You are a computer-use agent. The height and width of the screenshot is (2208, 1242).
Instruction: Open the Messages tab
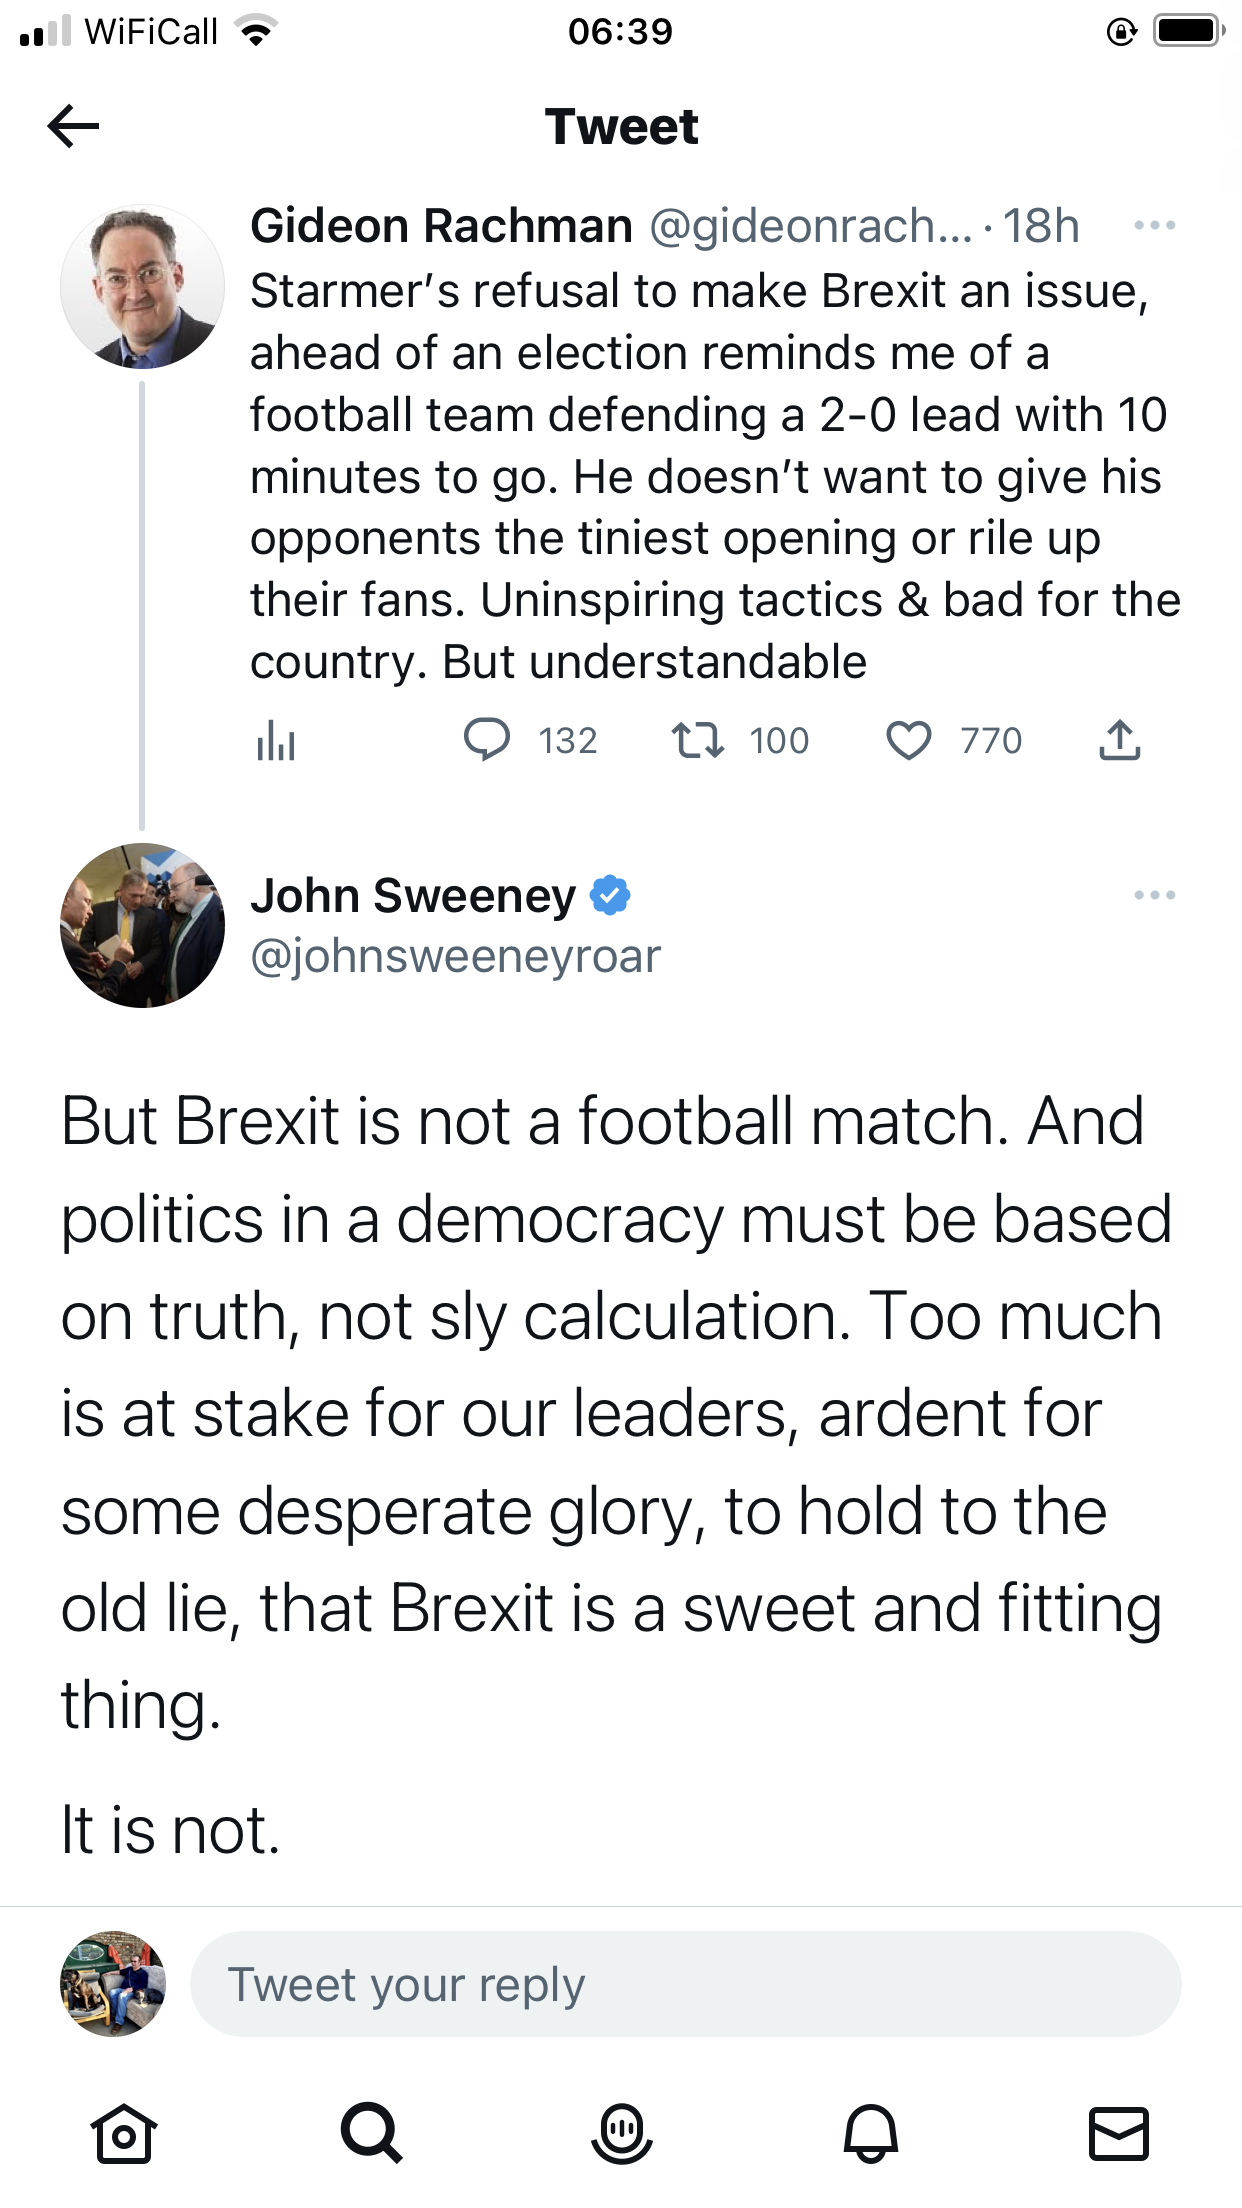1118,2134
